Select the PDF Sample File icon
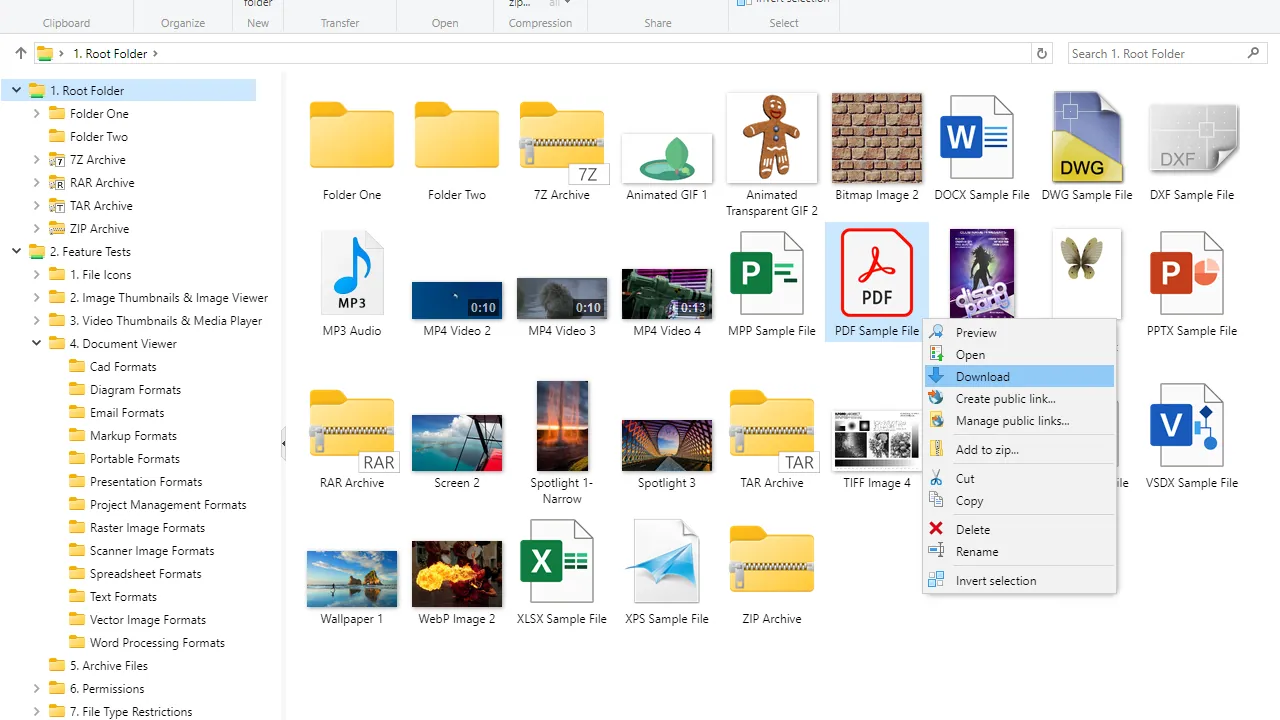1280x720 pixels. pos(877,274)
